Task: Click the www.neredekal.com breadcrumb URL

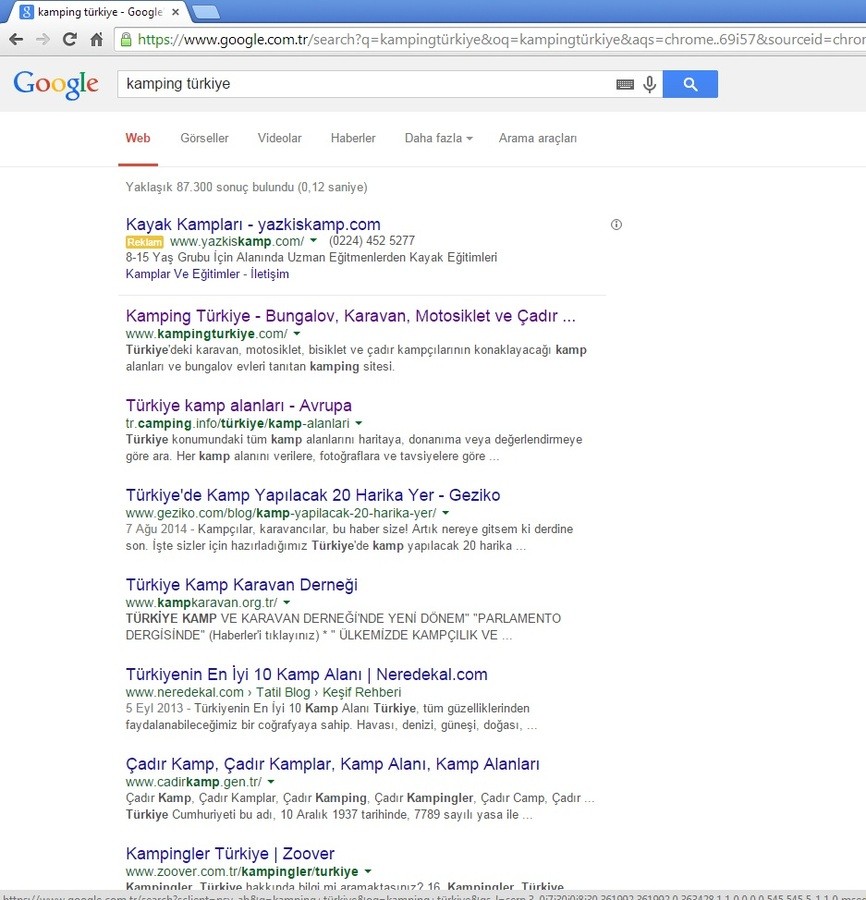Action: pyautogui.click(x=184, y=692)
